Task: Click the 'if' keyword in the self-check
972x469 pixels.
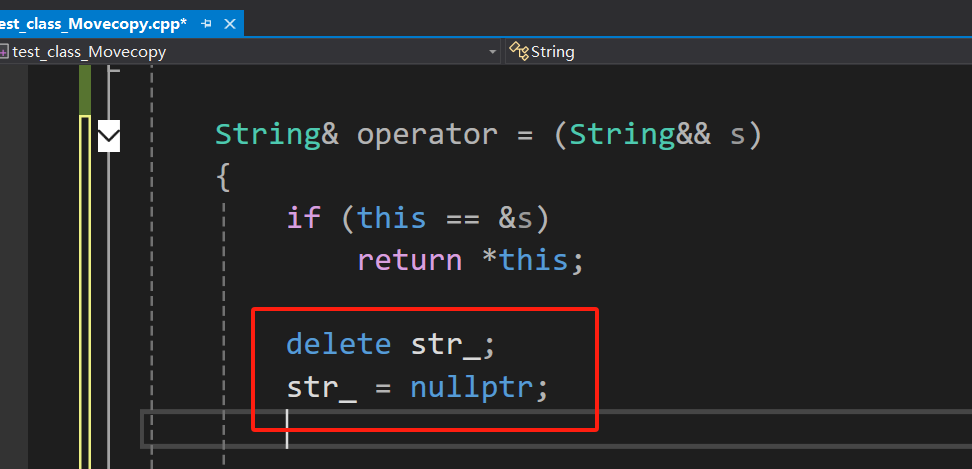Action: click(x=303, y=219)
